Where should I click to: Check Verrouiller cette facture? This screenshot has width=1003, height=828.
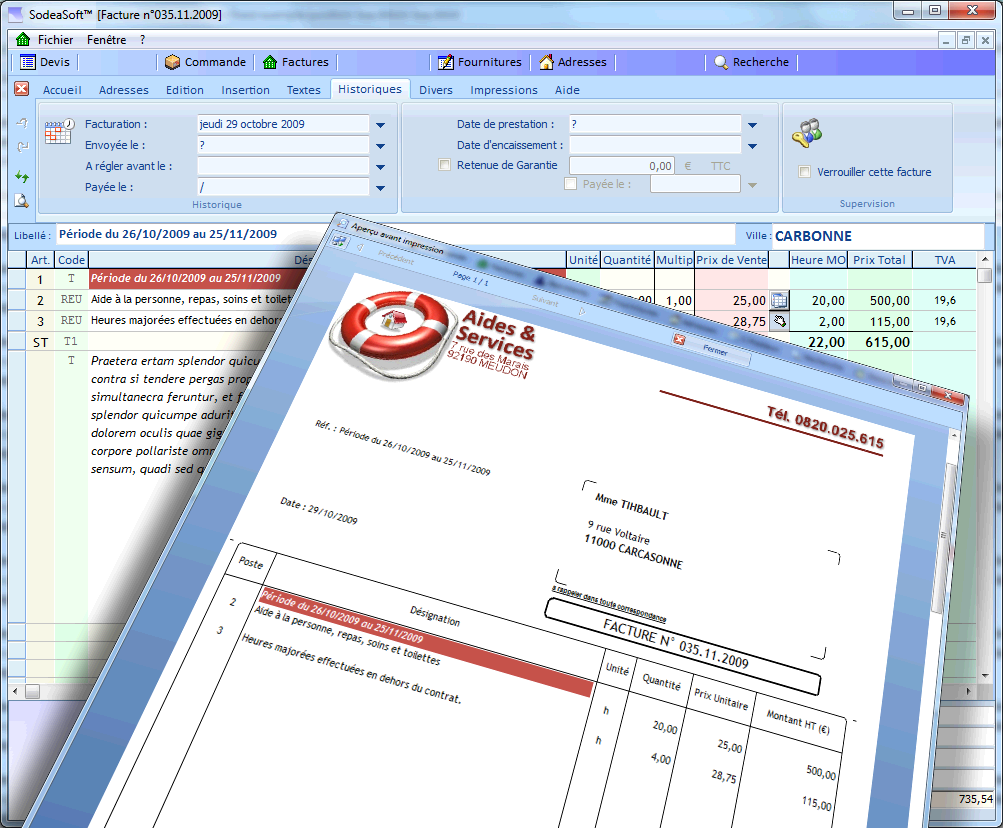pos(805,171)
